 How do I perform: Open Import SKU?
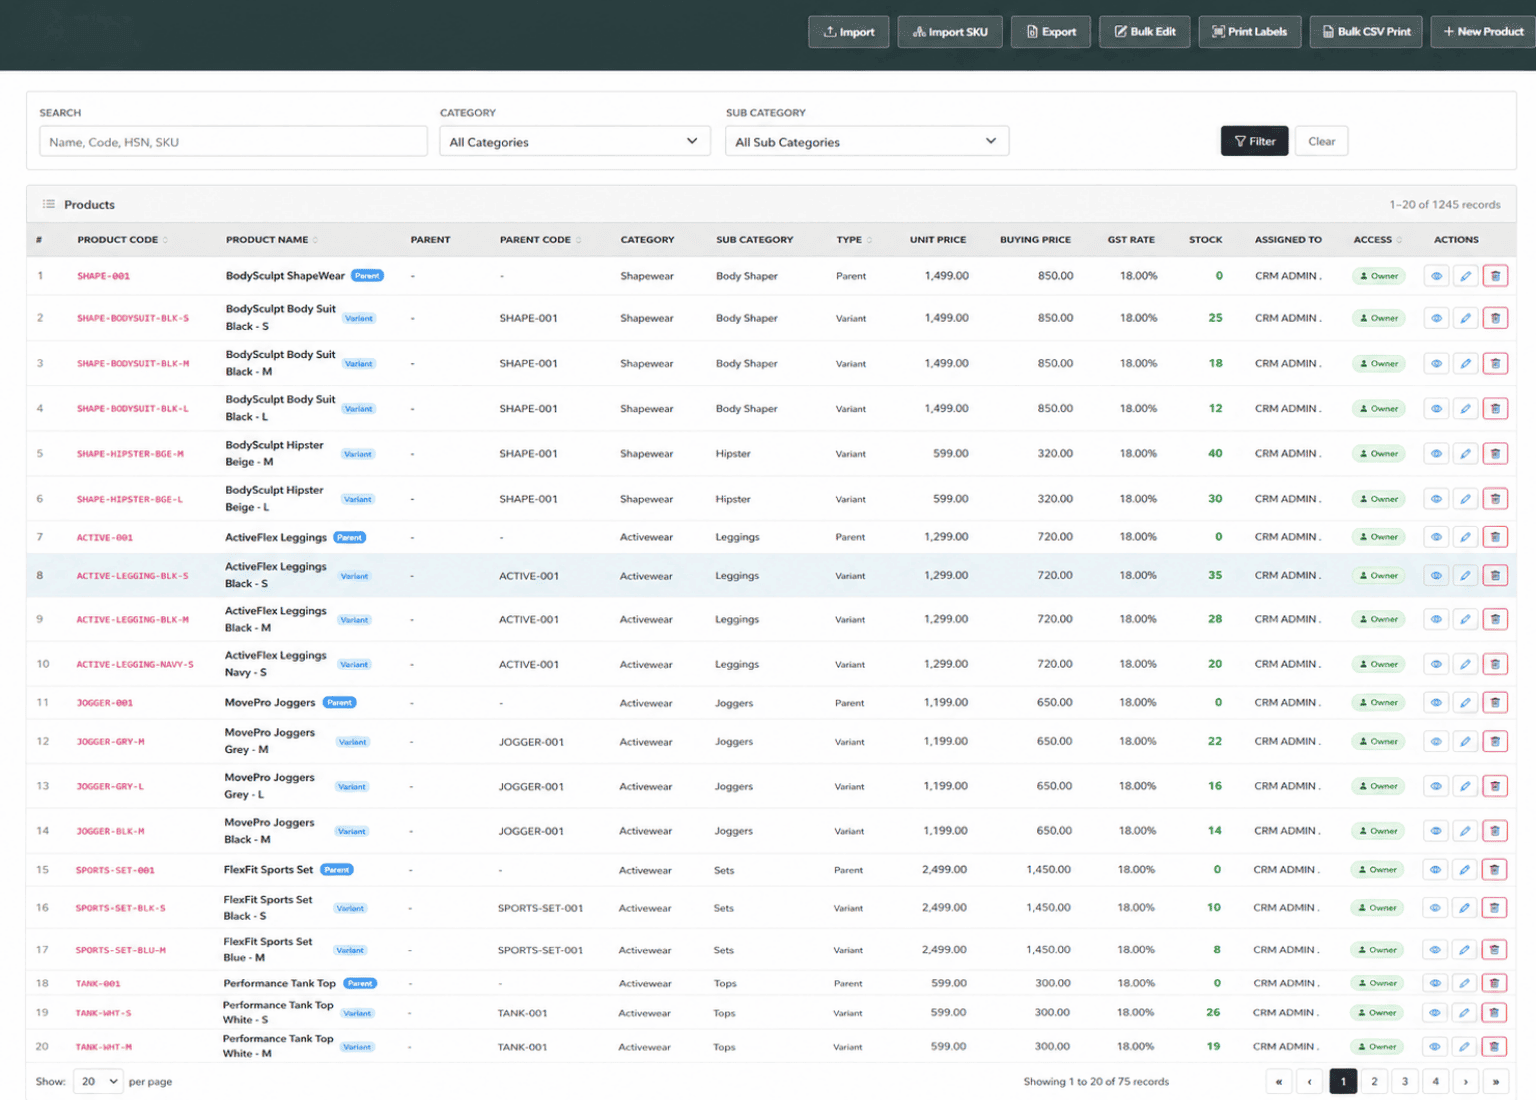(x=950, y=32)
